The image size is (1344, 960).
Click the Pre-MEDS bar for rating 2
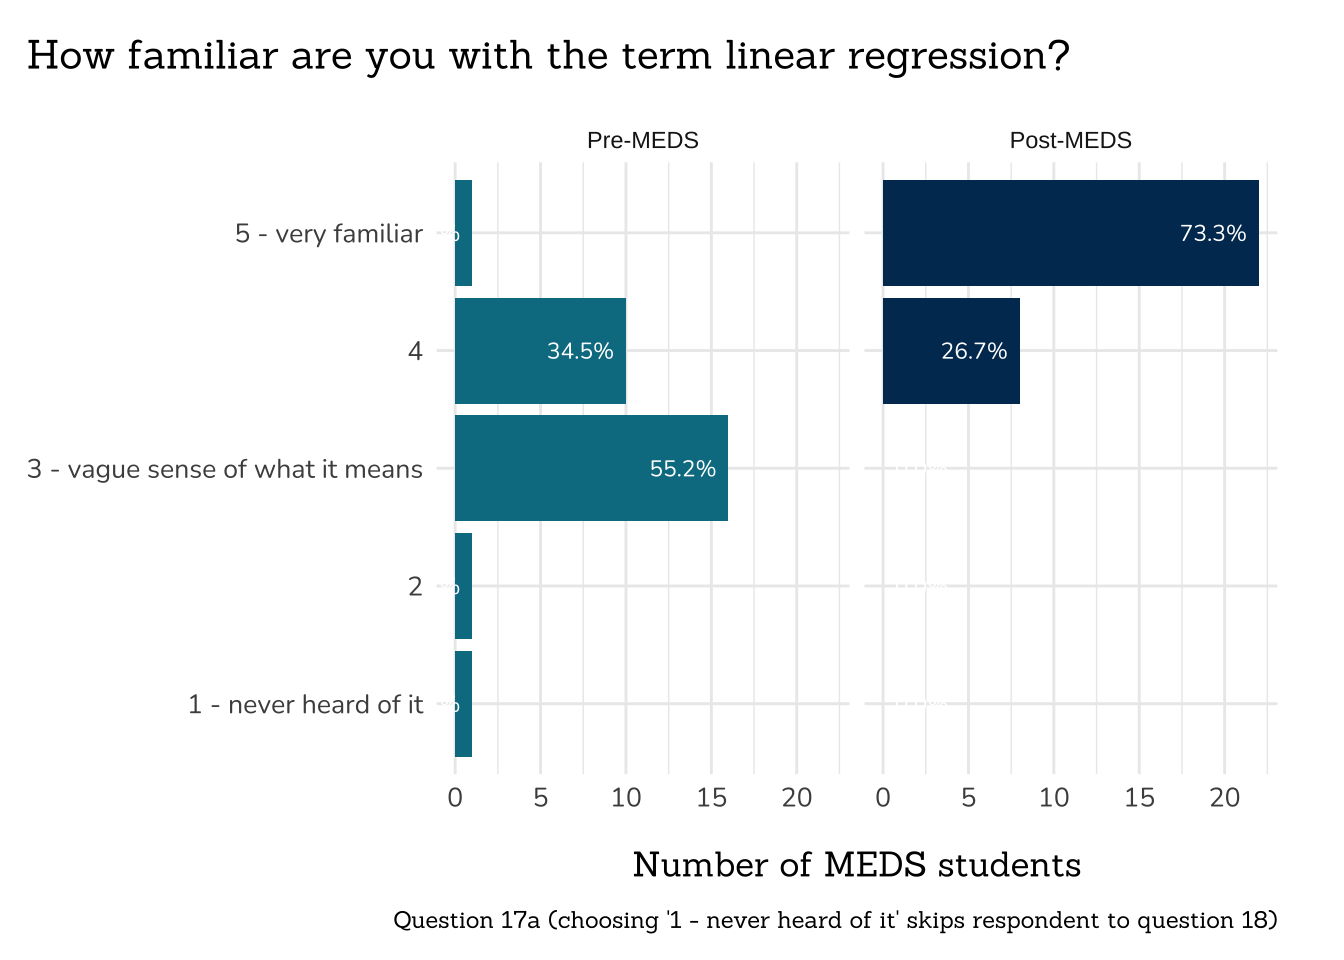463,586
